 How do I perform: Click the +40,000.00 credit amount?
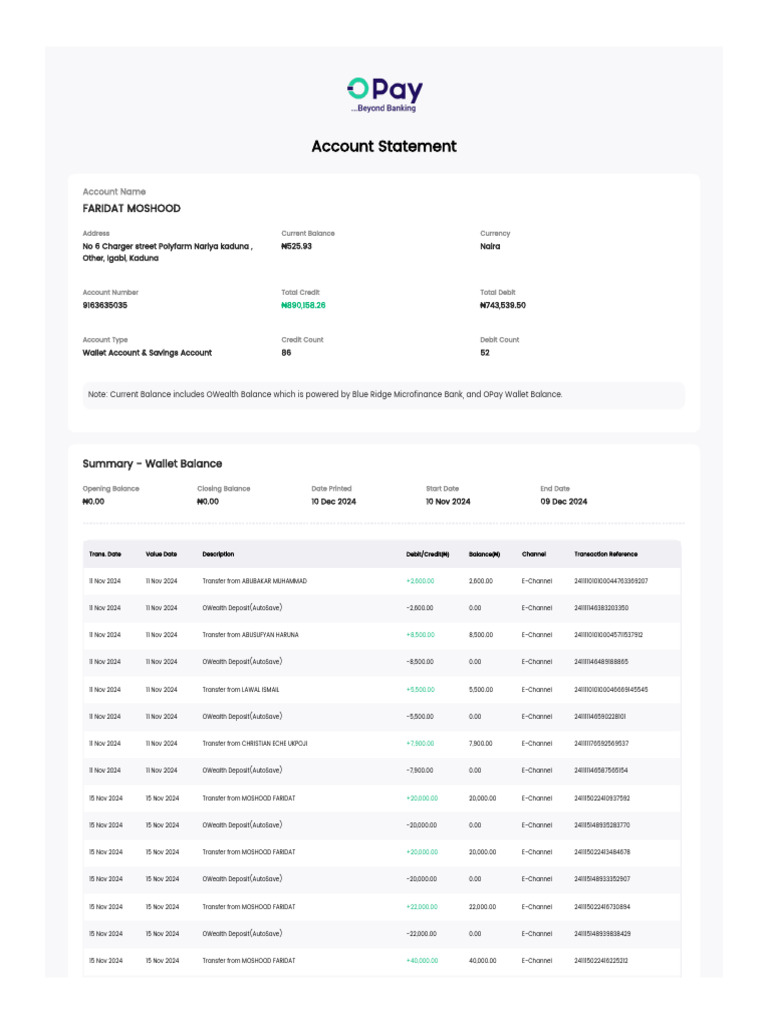point(421,961)
